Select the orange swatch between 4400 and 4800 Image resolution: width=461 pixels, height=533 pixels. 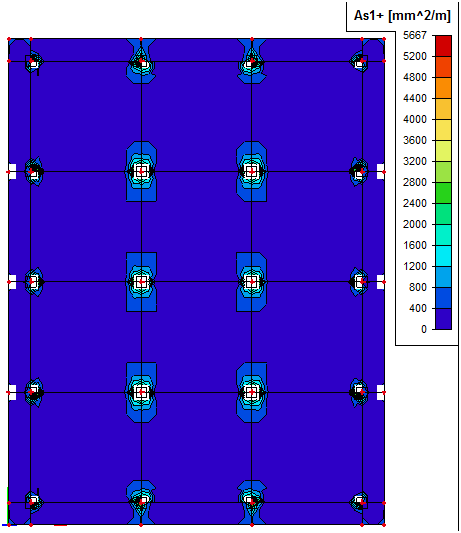coord(443,88)
